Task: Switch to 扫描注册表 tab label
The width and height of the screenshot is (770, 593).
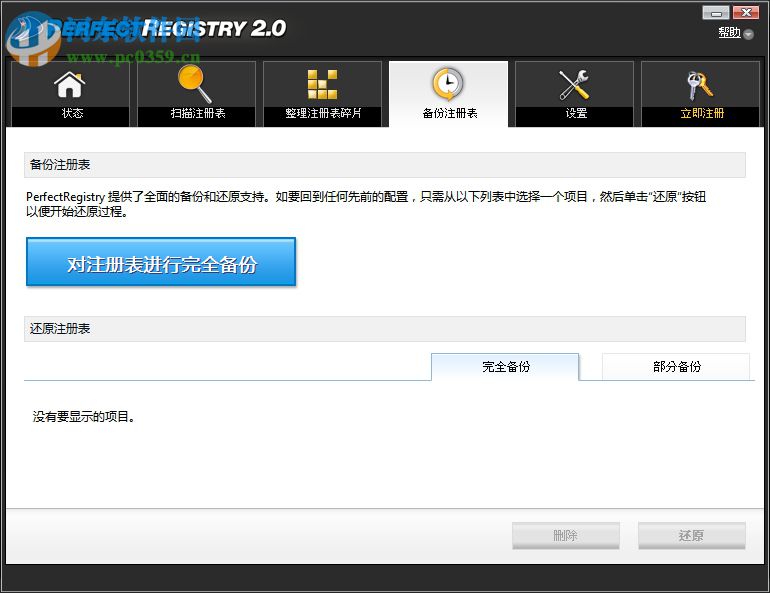Action: click(198, 113)
